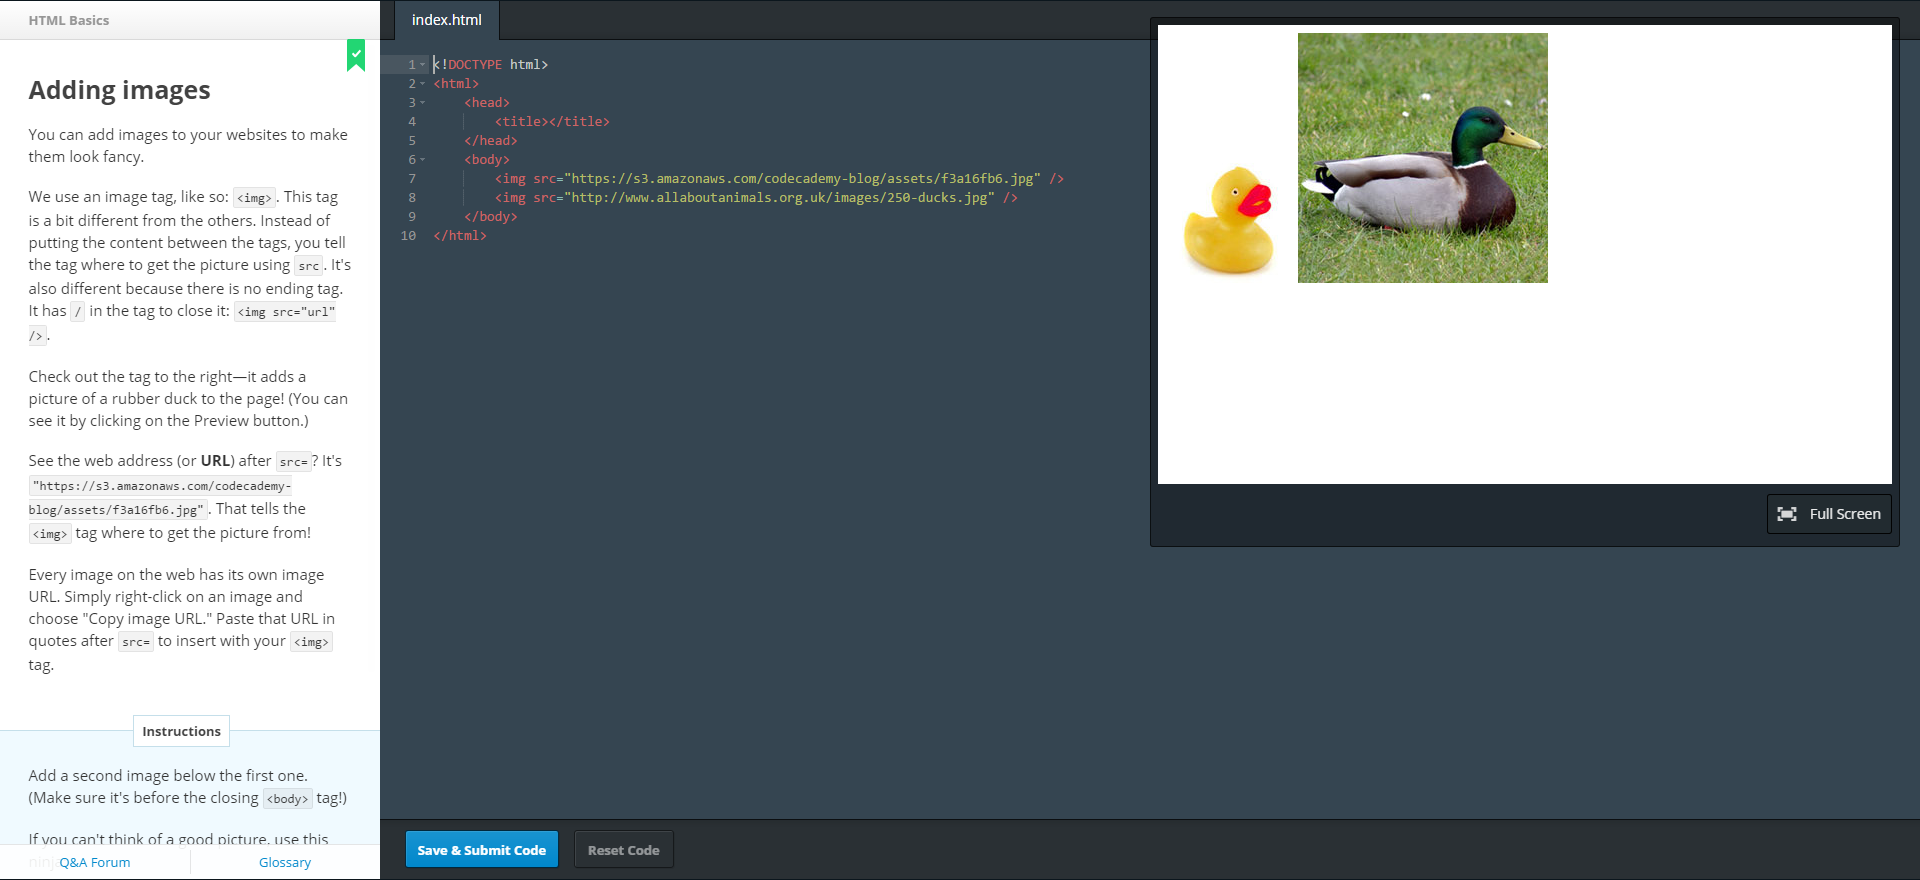1920x880 pixels.
Task: Click line number 10 in the gutter
Action: click(x=408, y=236)
